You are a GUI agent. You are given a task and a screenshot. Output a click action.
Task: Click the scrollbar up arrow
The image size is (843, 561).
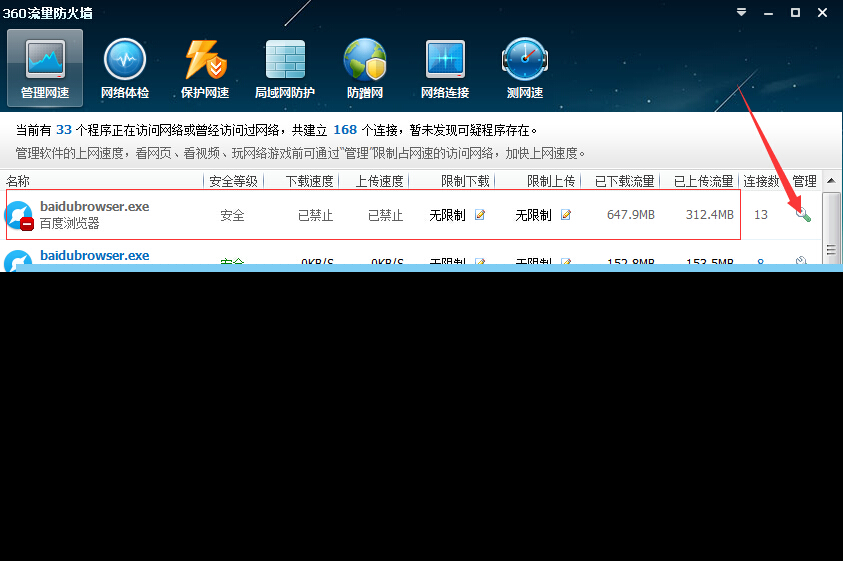point(831,181)
